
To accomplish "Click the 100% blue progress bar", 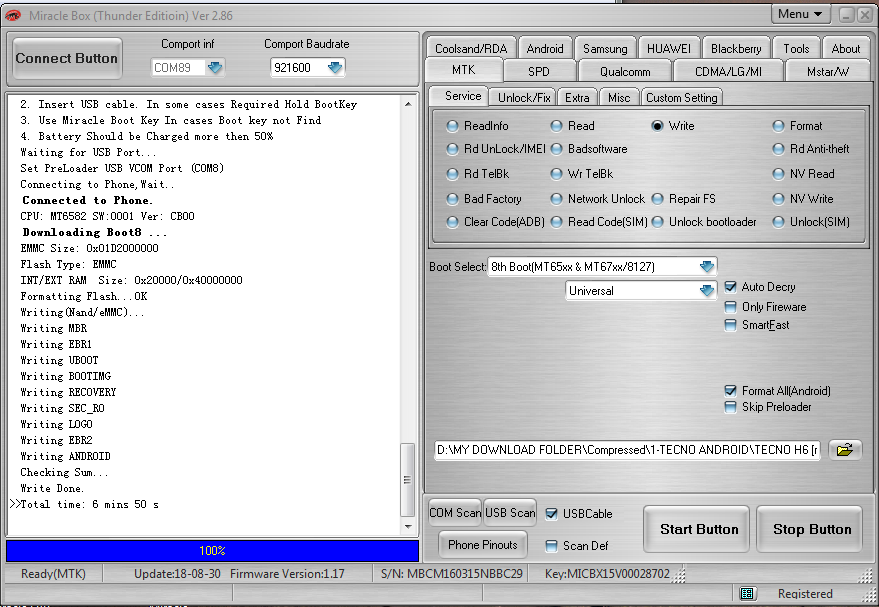I will click(212, 550).
